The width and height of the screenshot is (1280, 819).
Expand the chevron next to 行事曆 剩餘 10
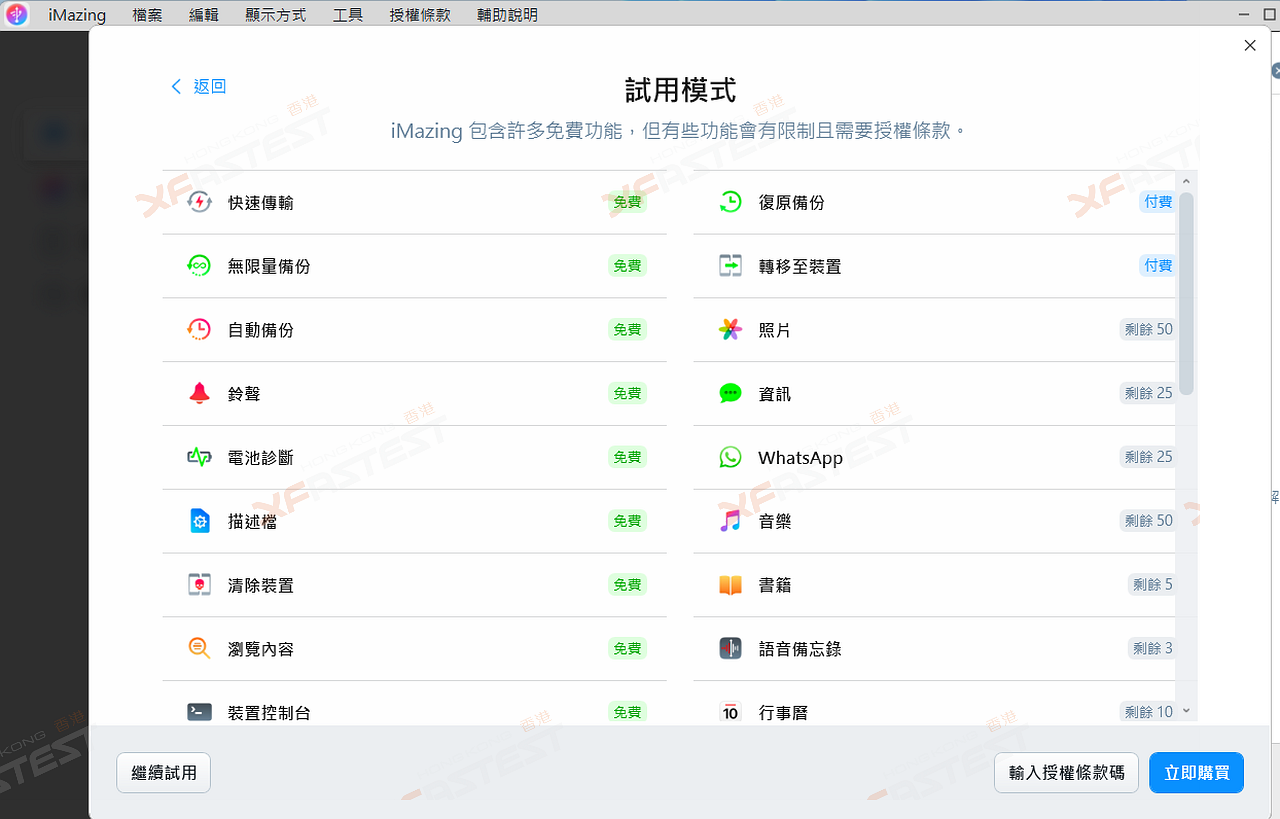coord(1184,711)
